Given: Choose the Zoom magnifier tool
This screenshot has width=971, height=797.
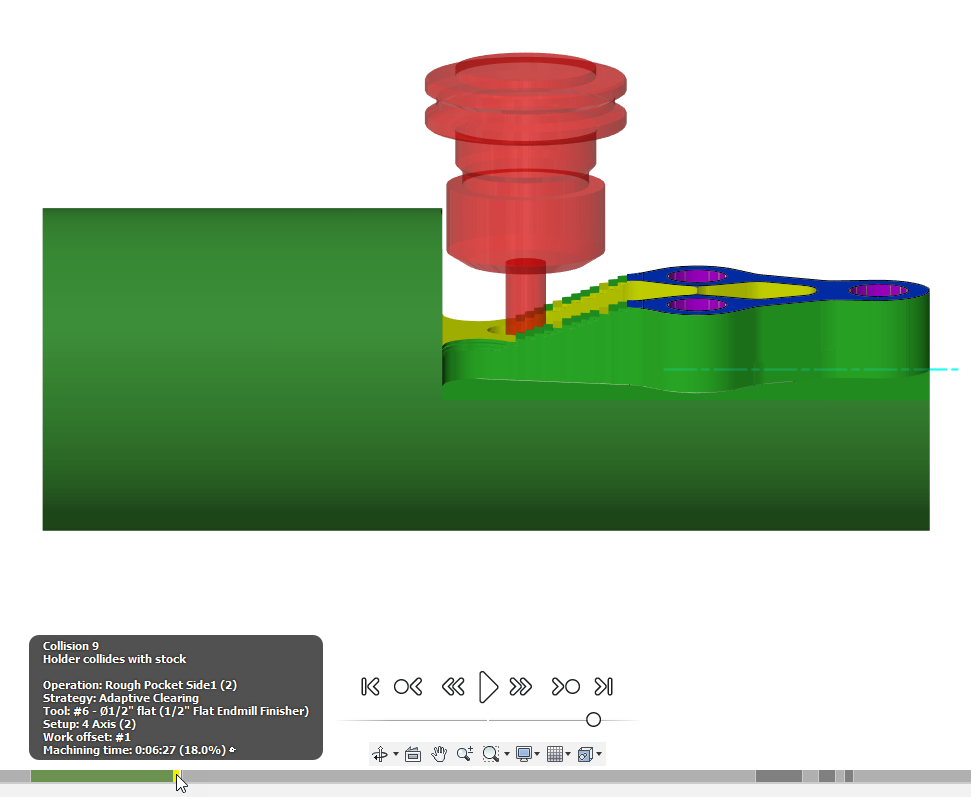Looking at the screenshot, I should (464, 754).
